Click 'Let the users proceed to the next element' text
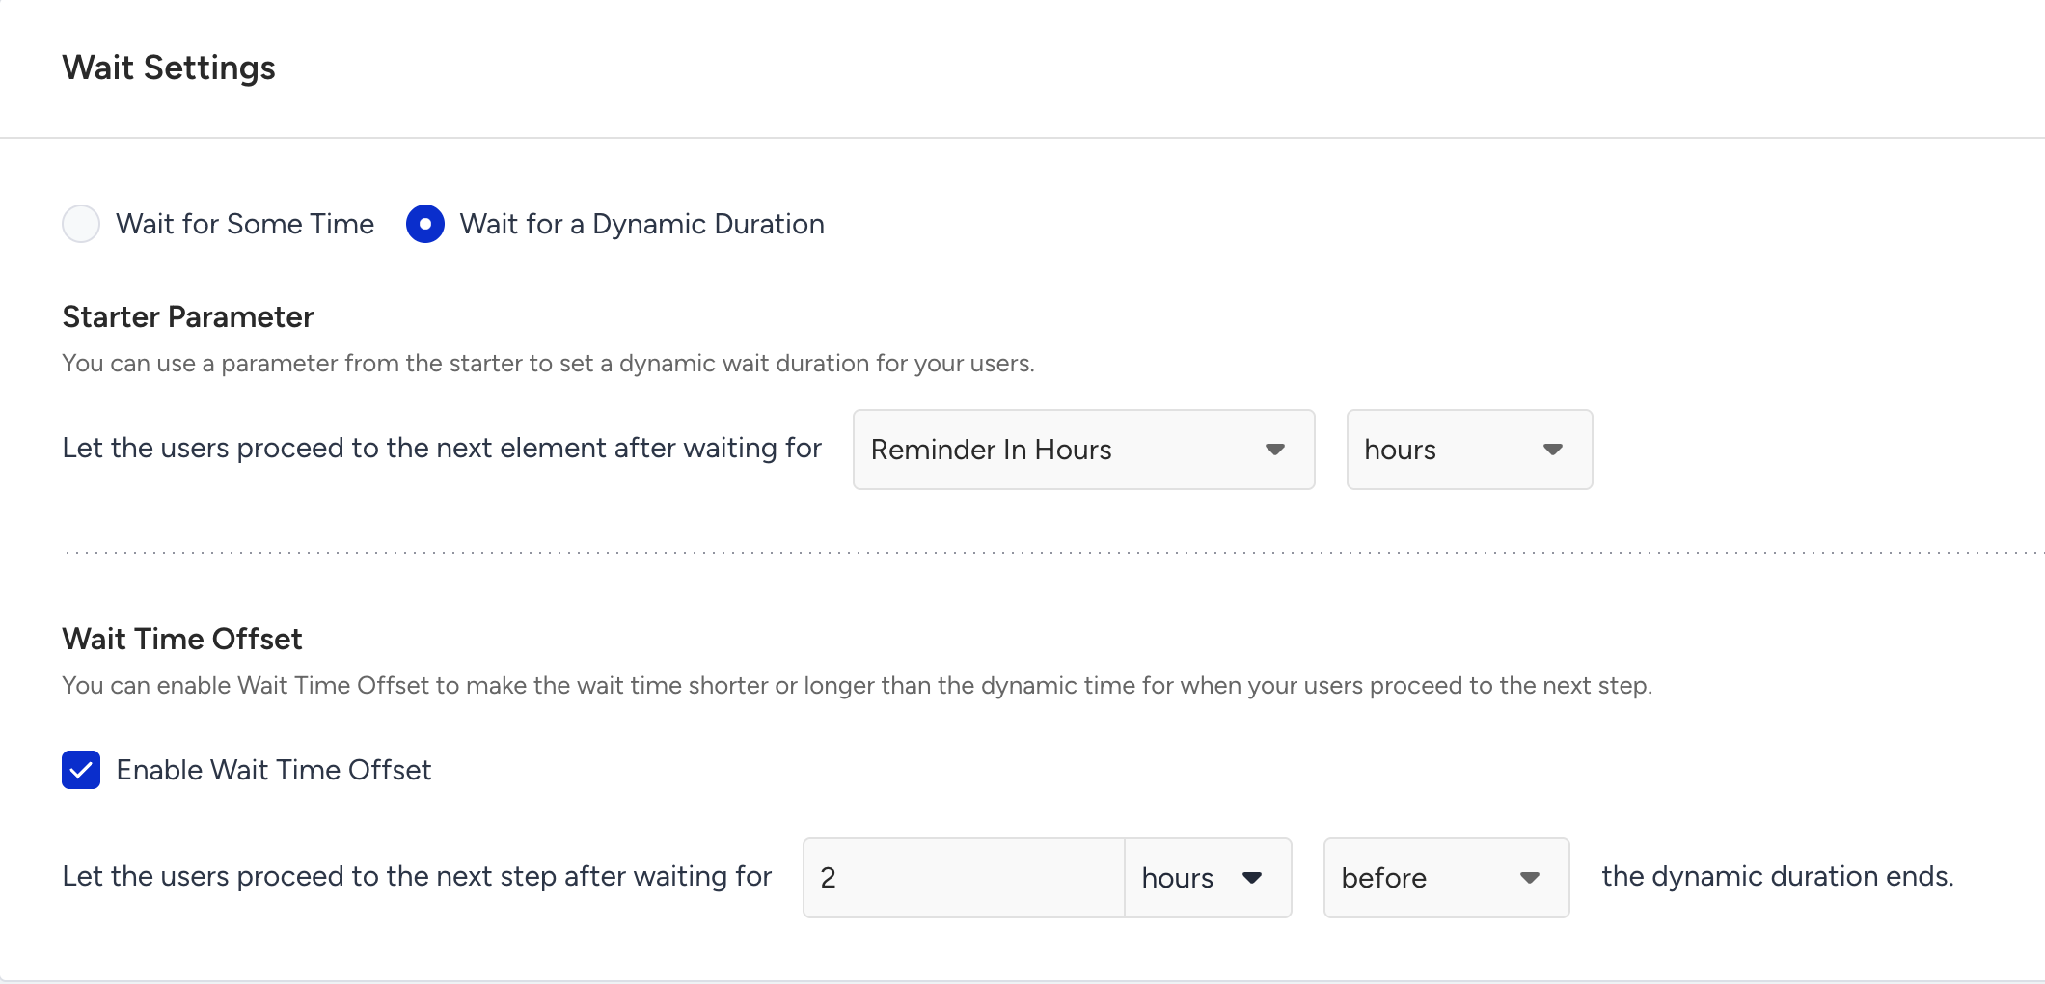 click(442, 448)
